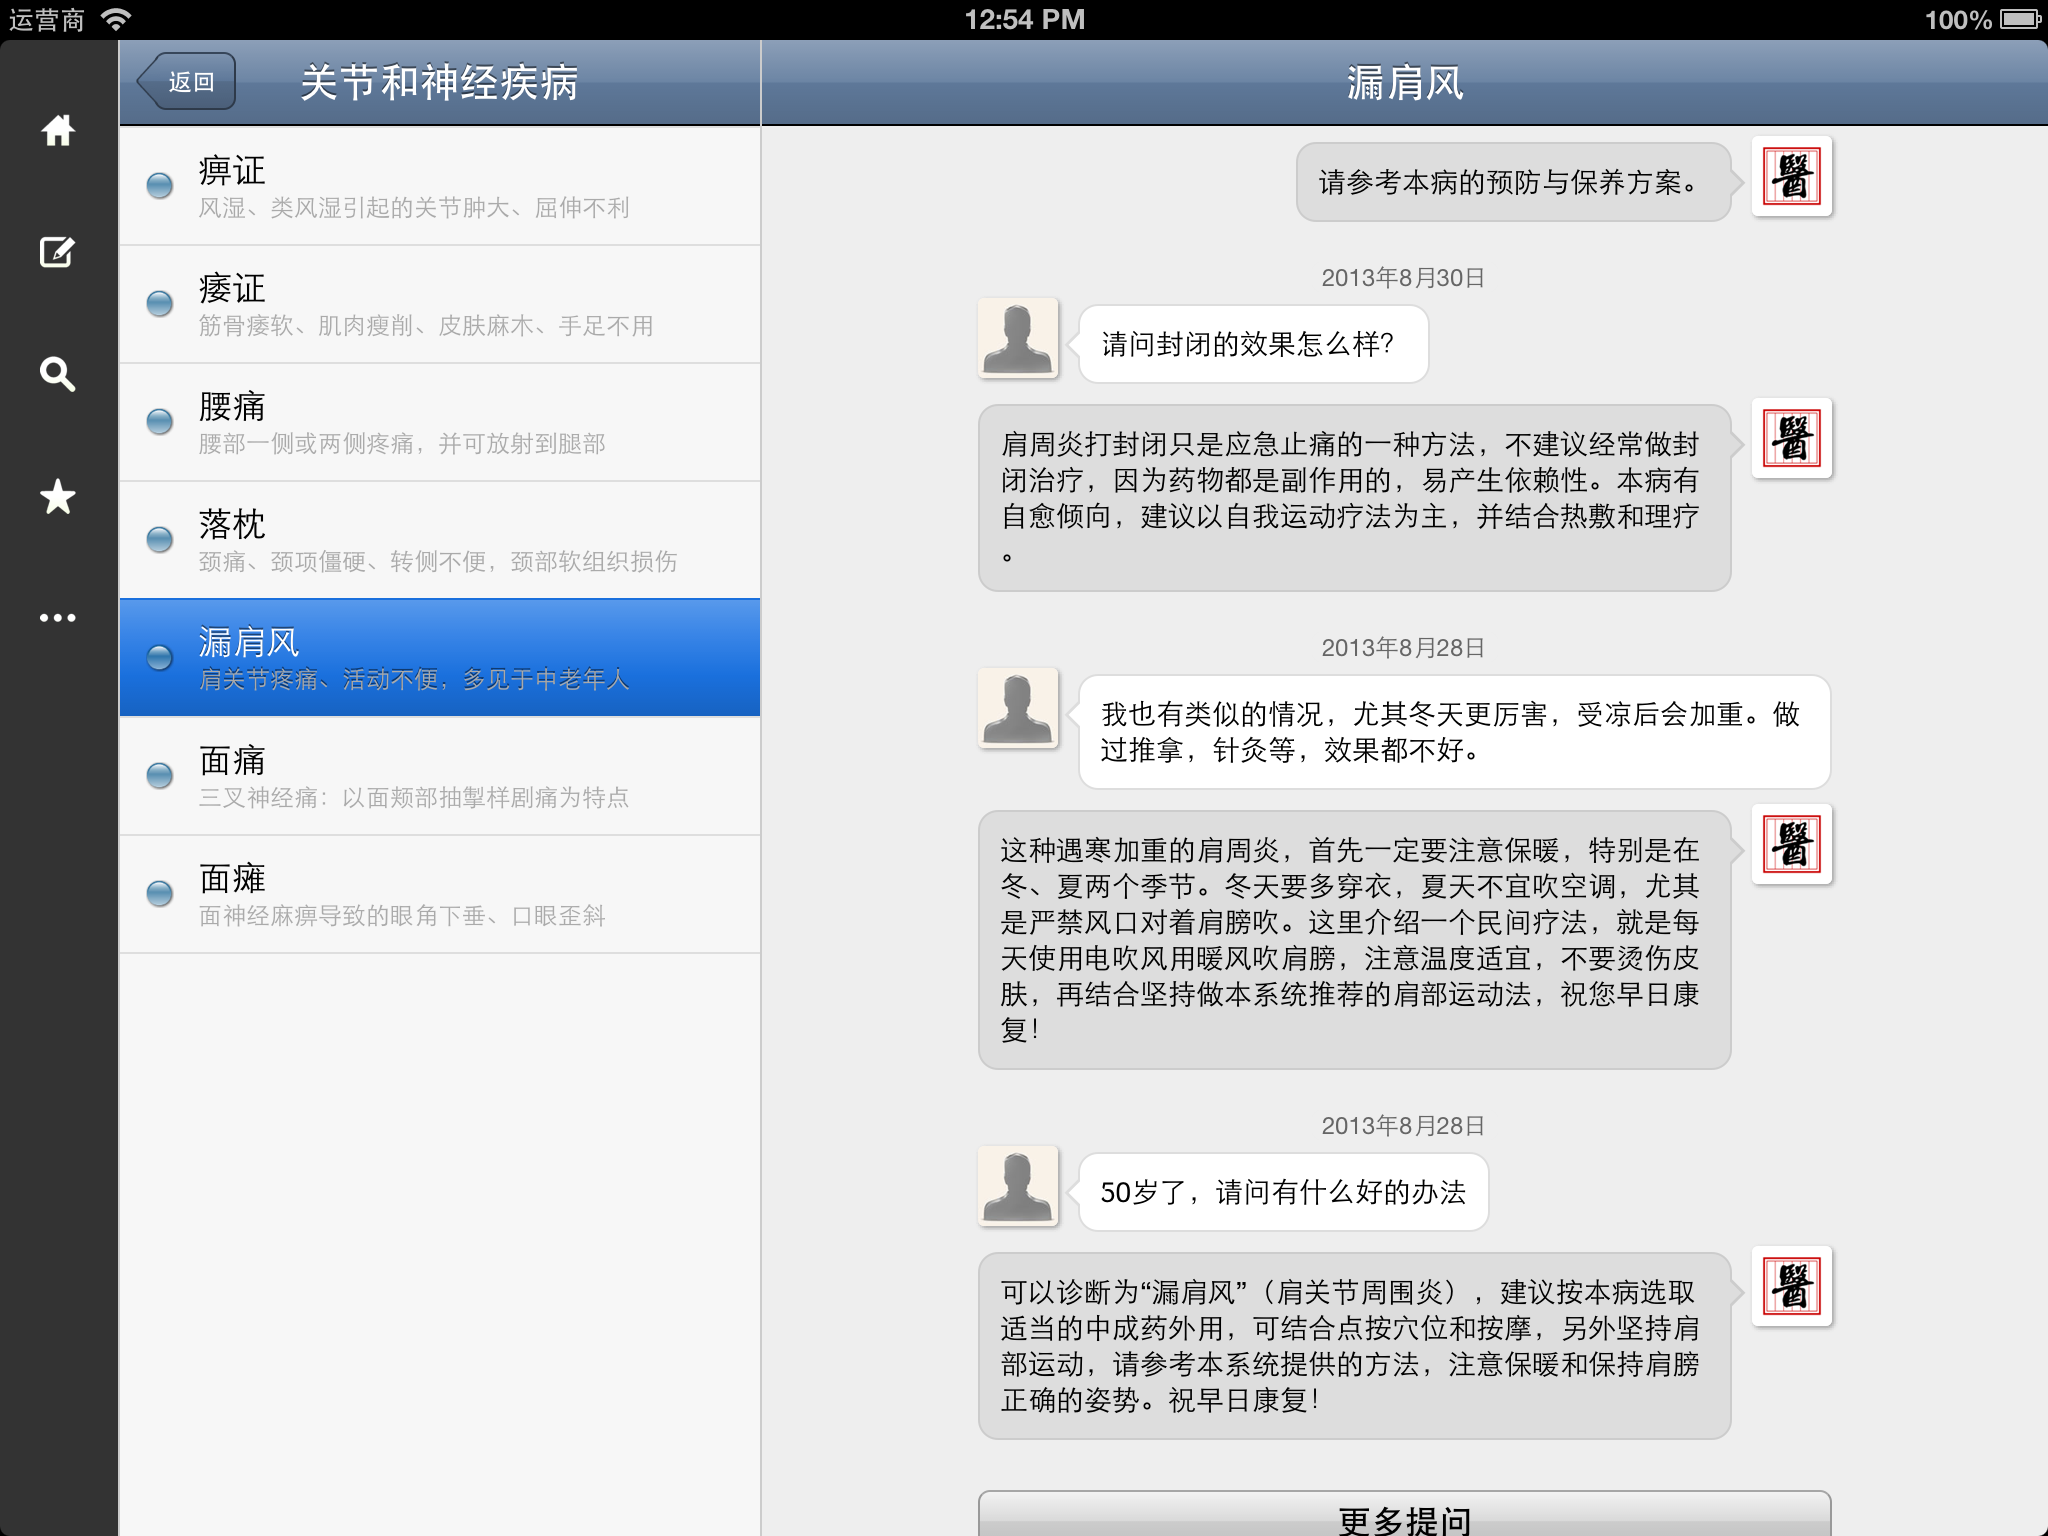Tap the battery indicator icon
Viewport: 2048px width, 1536px height.
pos(2020,19)
